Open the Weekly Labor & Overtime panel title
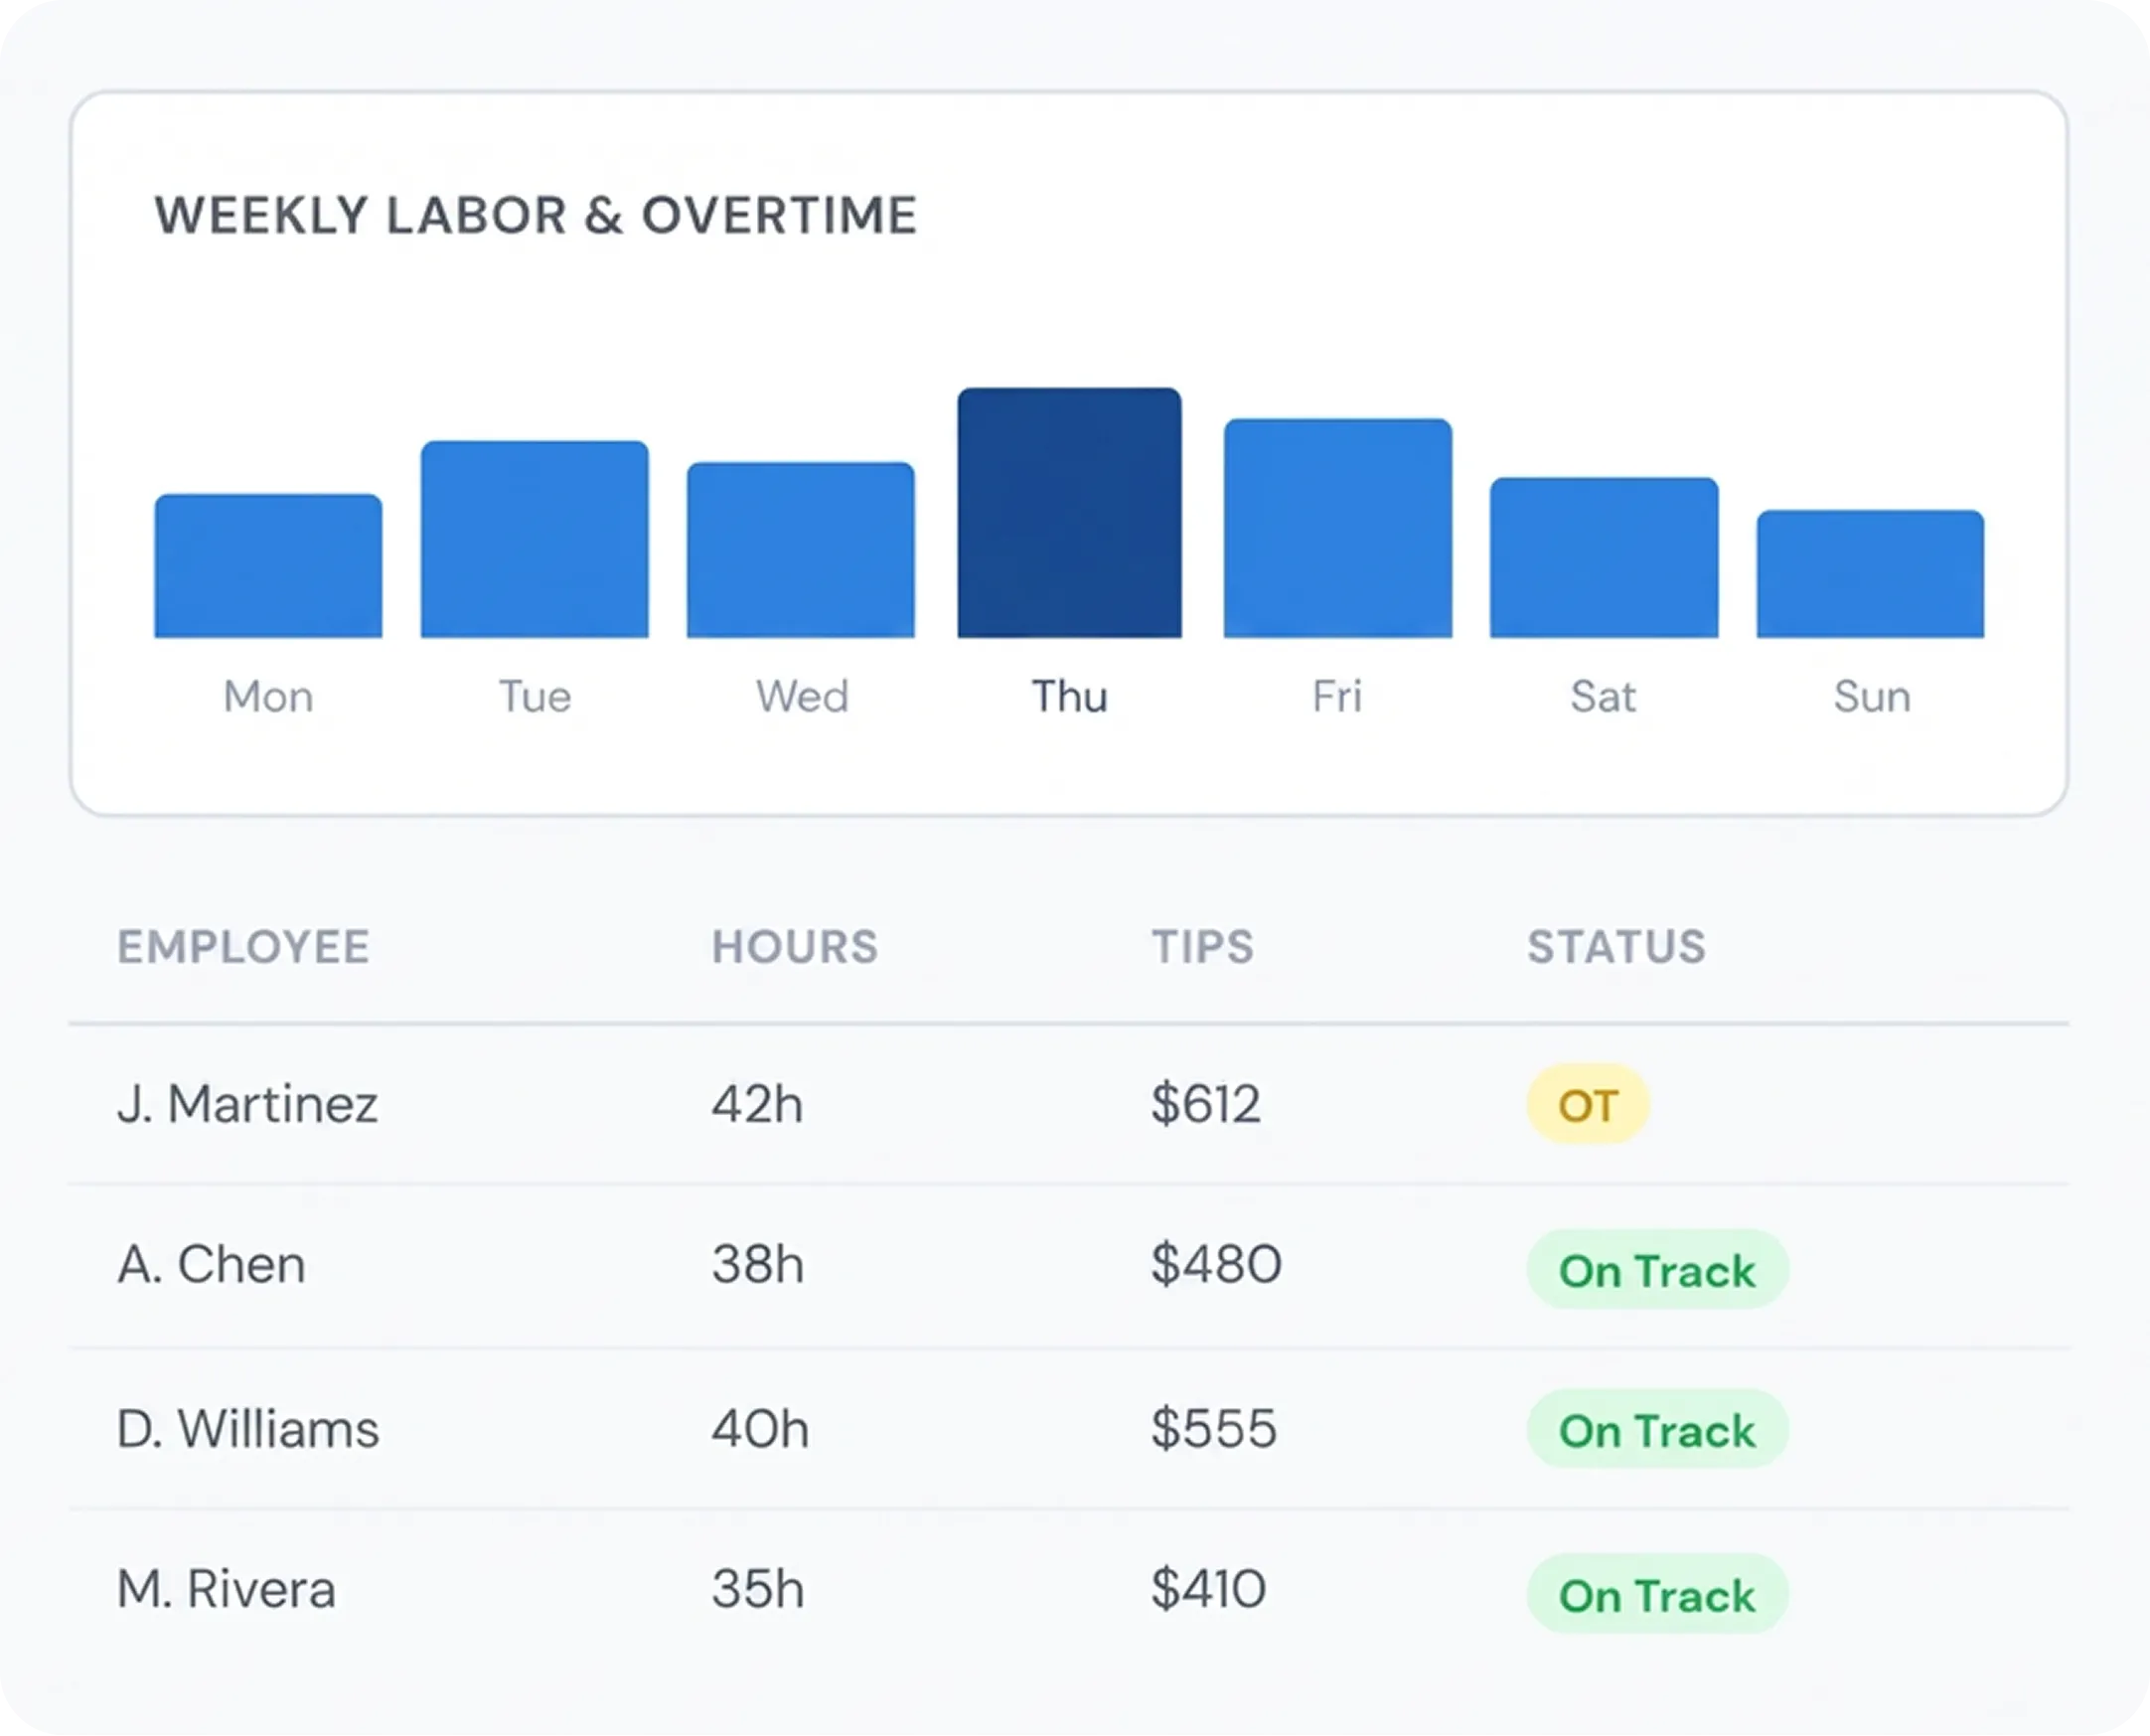 536,212
